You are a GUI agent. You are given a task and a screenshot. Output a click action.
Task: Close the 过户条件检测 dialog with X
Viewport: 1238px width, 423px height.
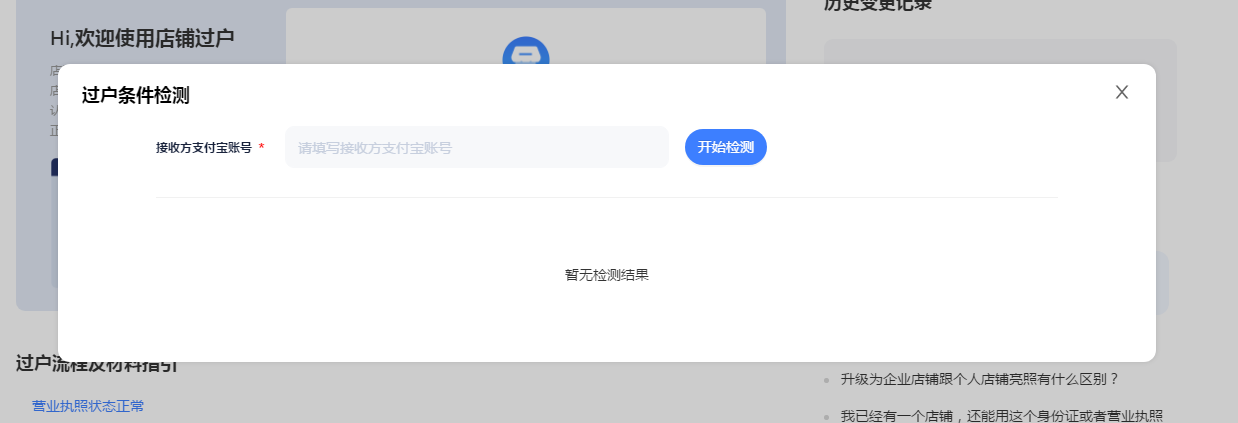pyautogui.click(x=1121, y=92)
